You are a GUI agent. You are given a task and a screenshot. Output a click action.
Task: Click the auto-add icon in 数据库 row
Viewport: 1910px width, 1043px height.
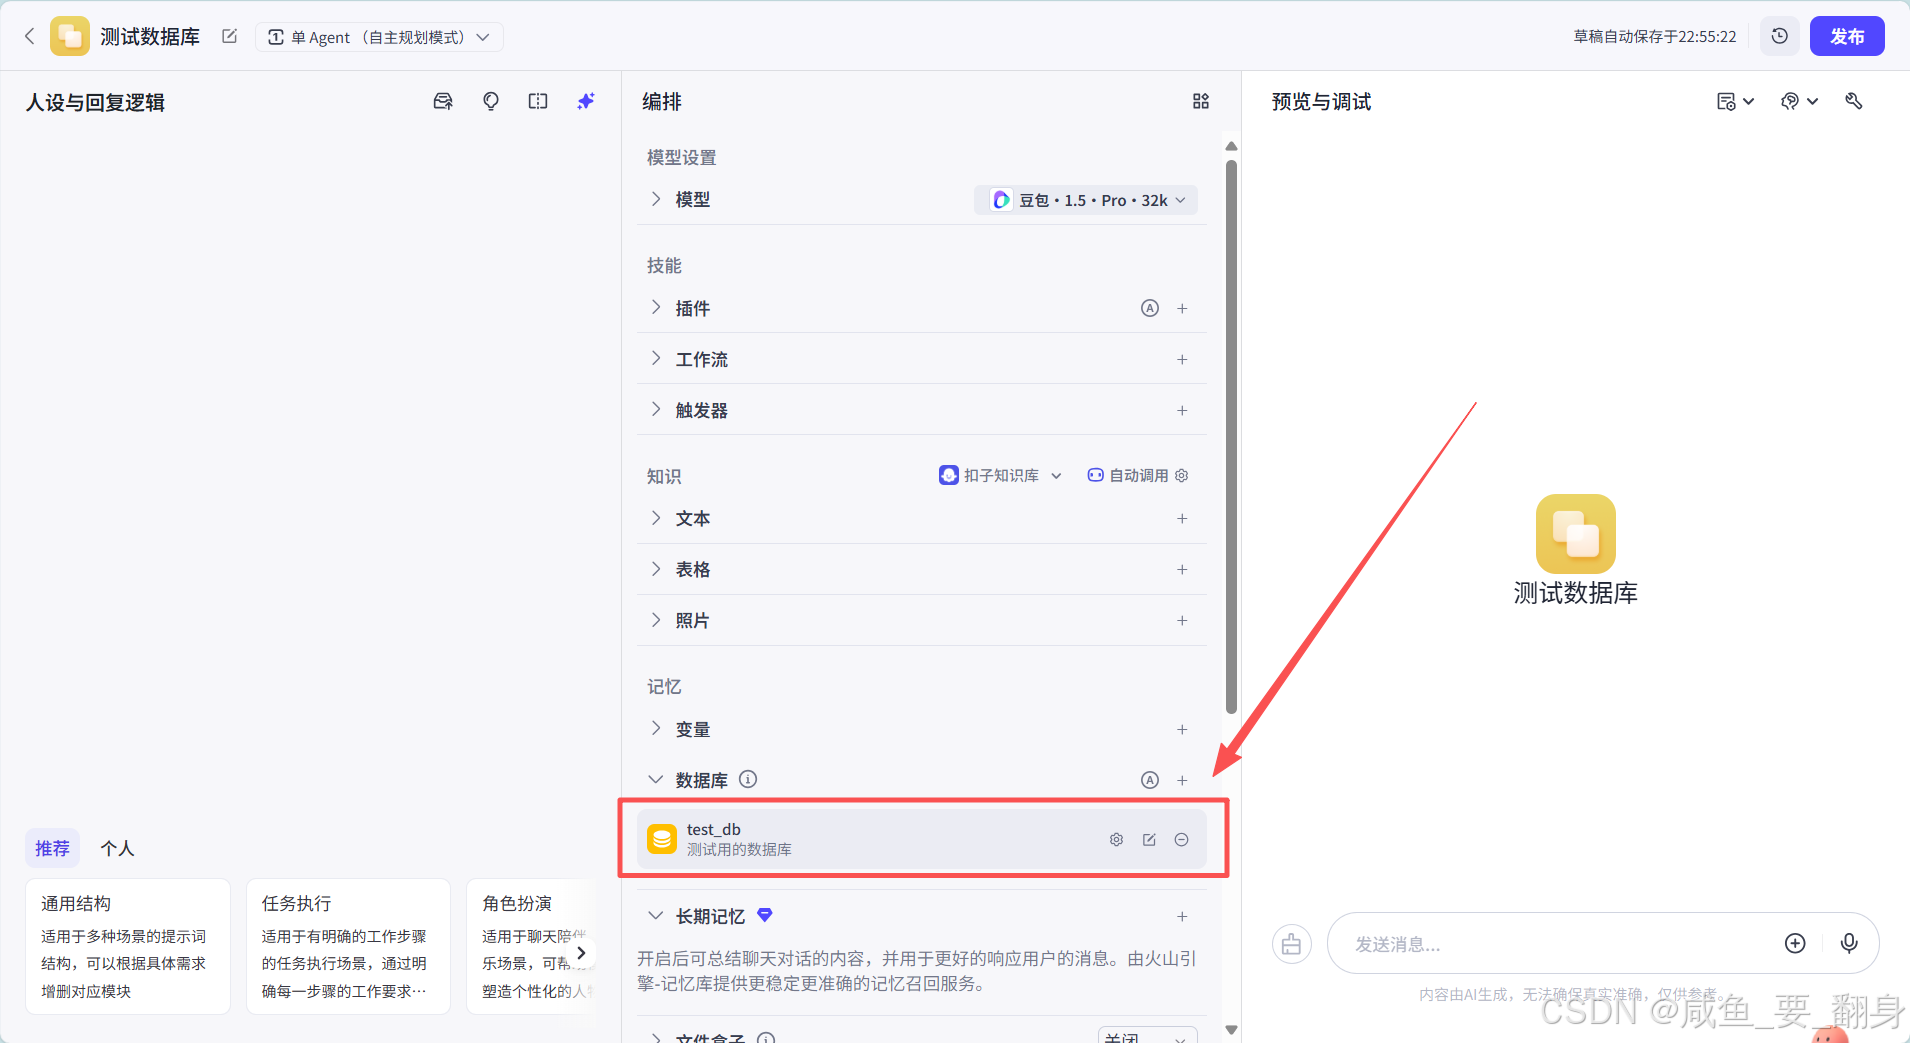tap(1150, 780)
